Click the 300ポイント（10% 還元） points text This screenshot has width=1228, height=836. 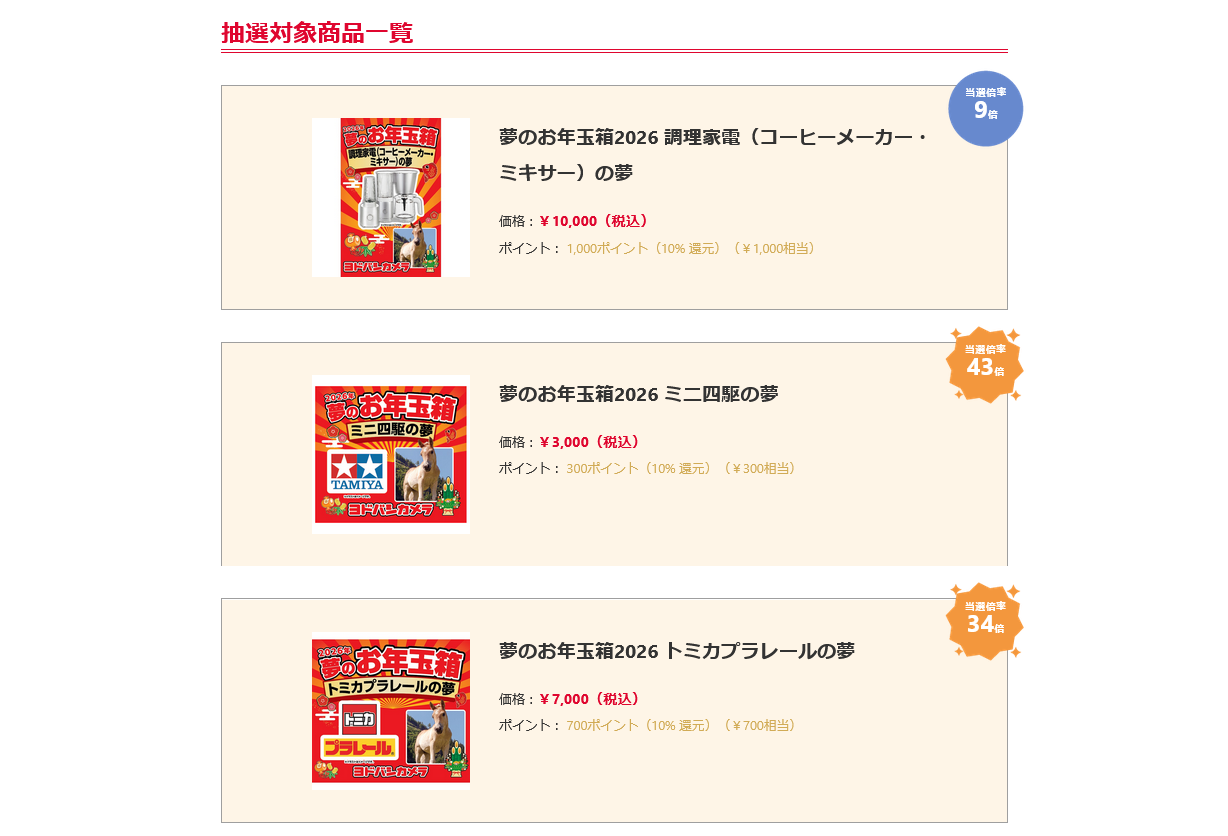[639, 468]
